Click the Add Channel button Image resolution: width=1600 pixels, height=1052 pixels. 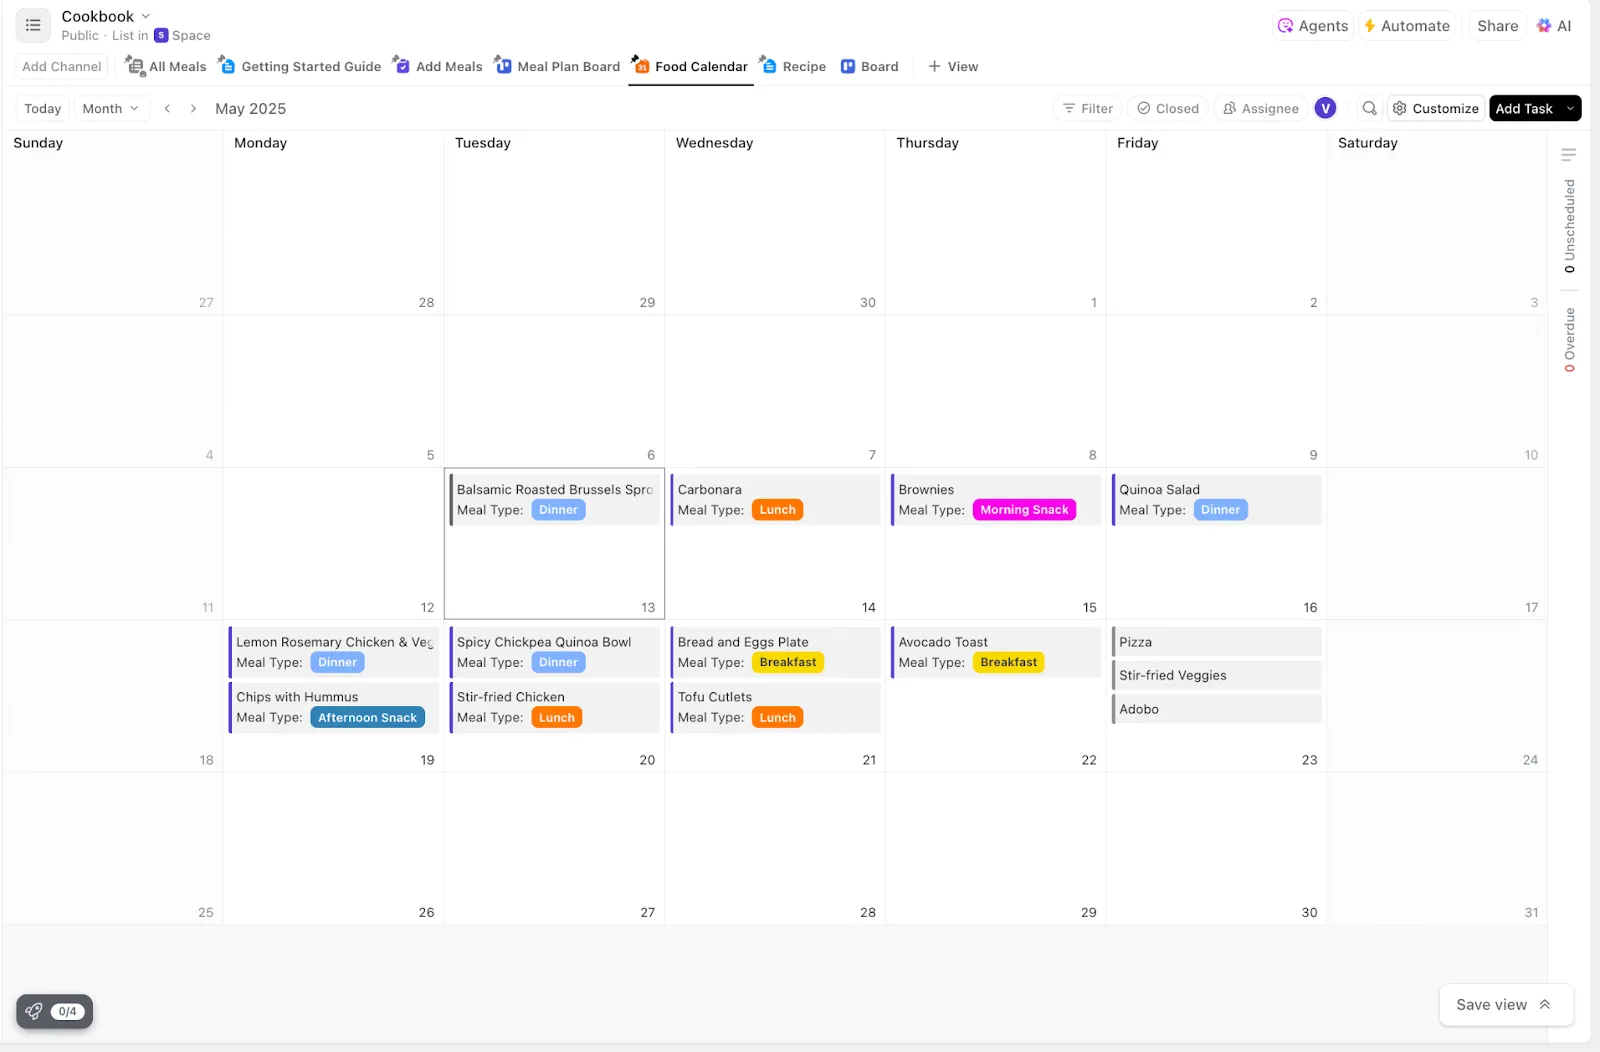point(62,66)
